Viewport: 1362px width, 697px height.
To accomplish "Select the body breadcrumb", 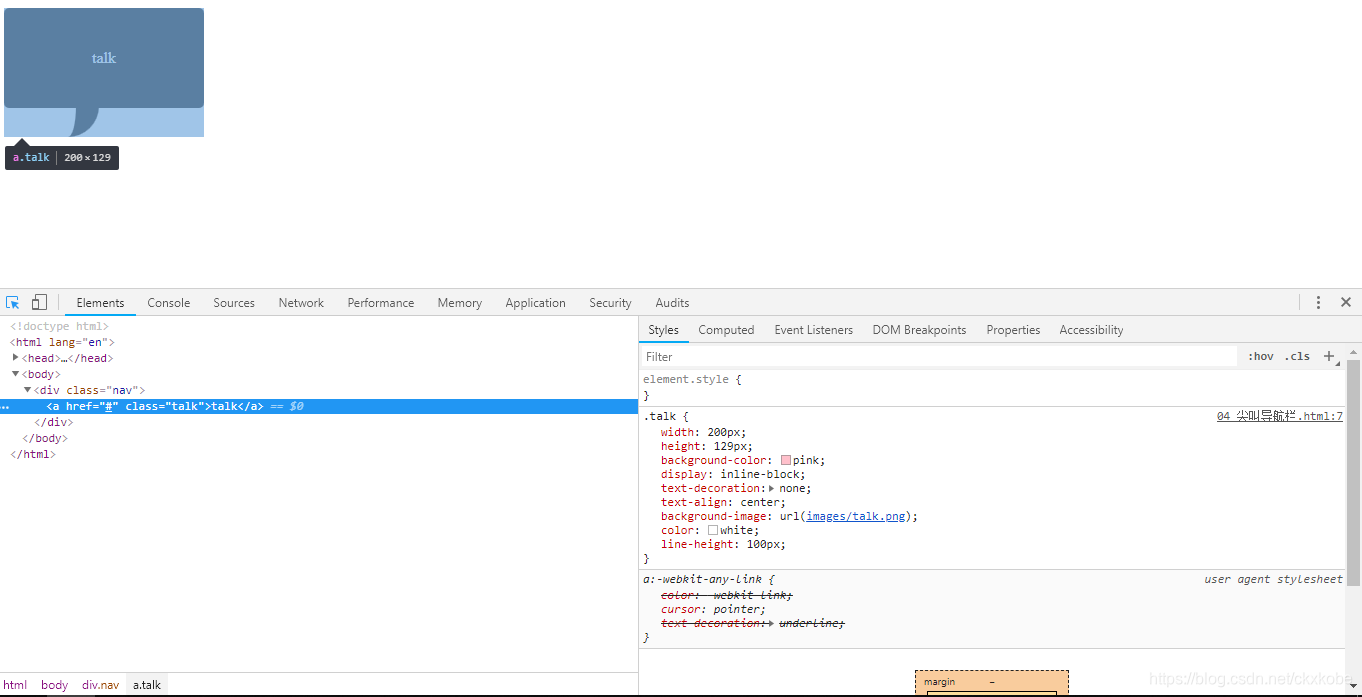I will pyautogui.click(x=55, y=685).
